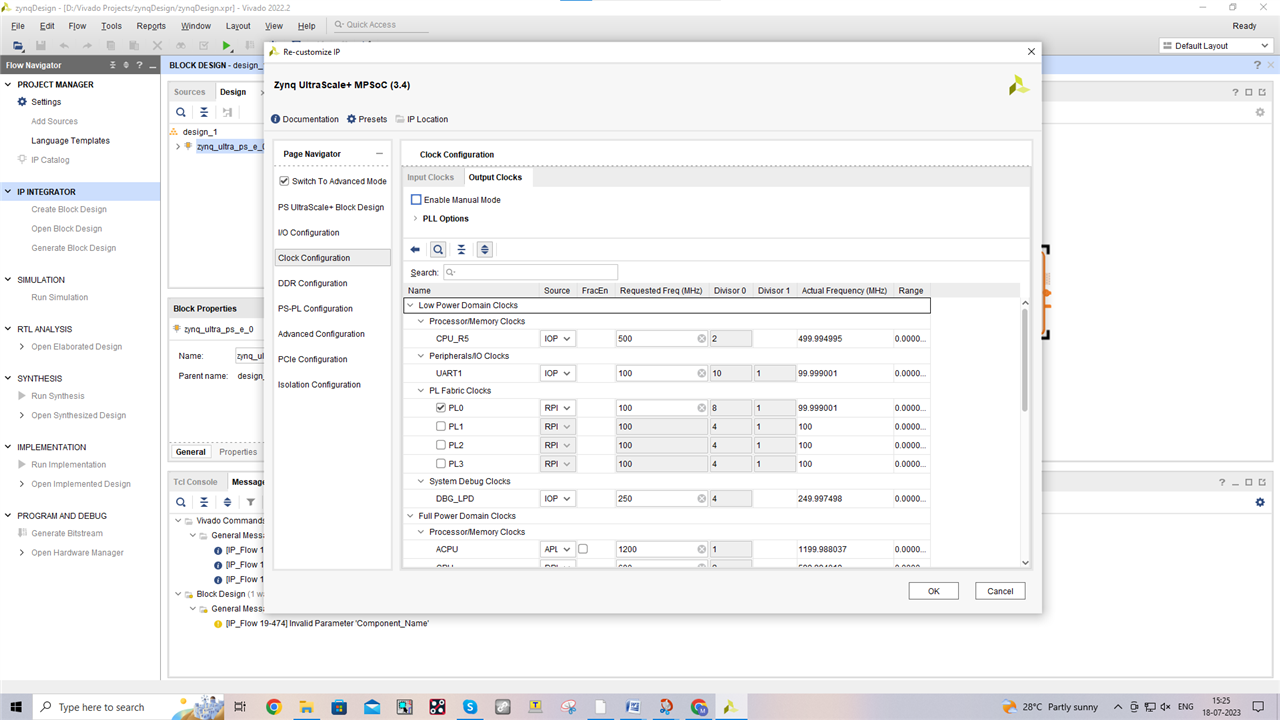Click gear icon in diagram panel header
1280x720 pixels.
[x=1260, y=112]
